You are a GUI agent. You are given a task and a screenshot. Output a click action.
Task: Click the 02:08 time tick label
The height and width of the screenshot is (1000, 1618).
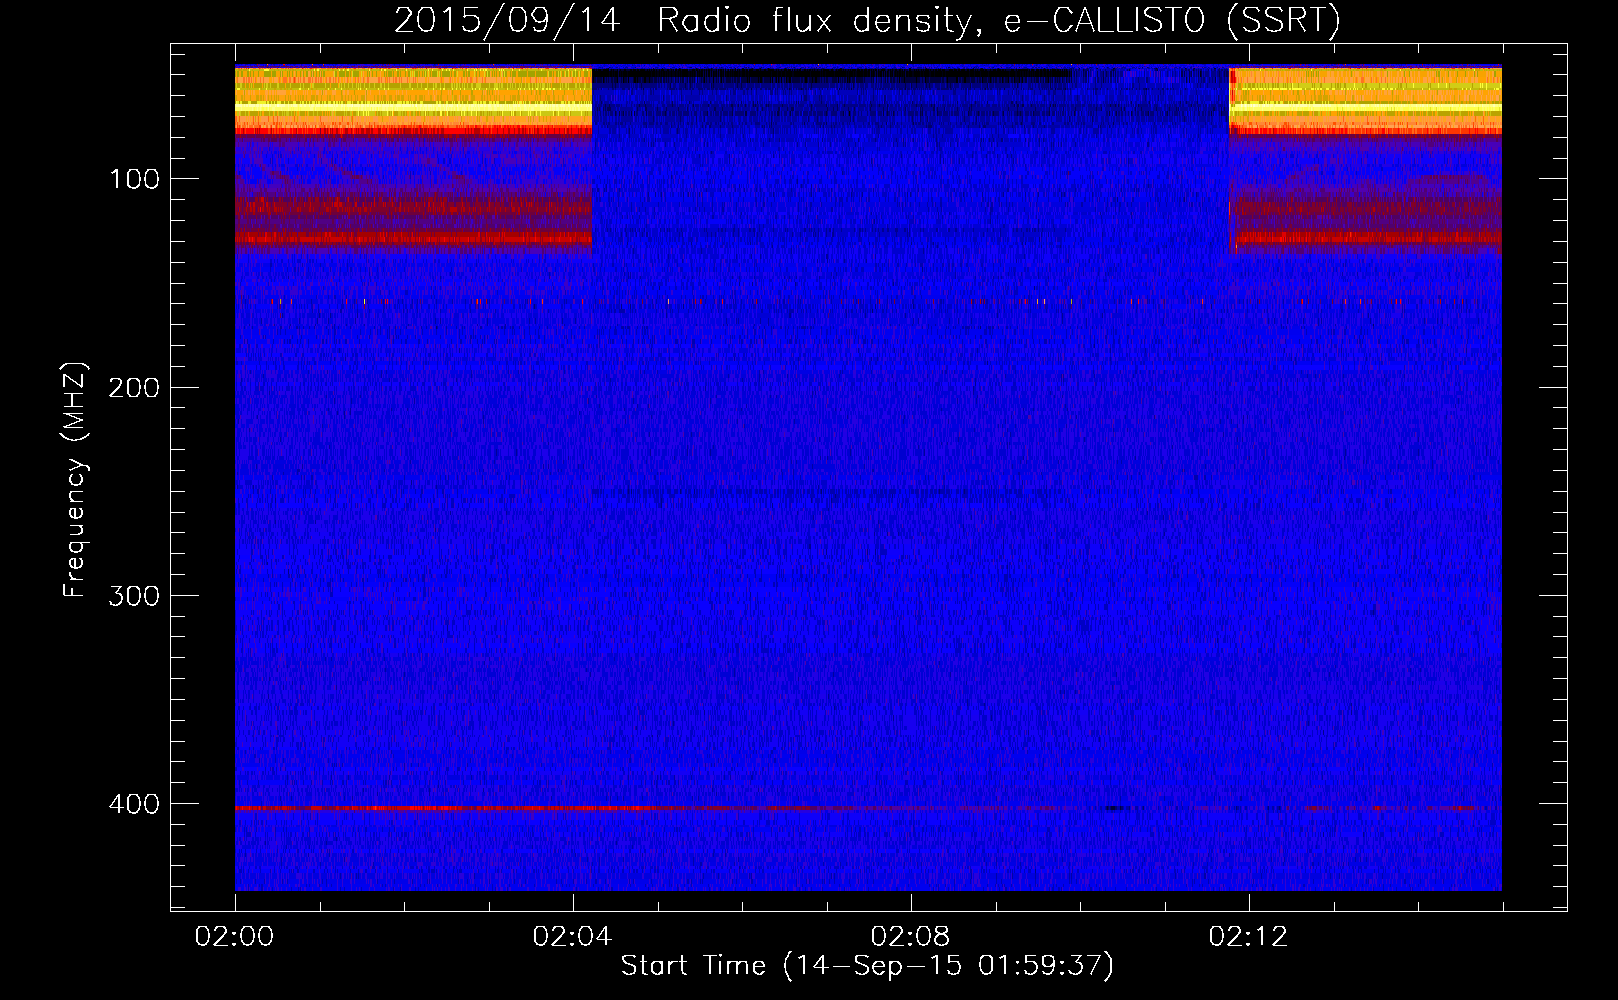click(x=911, y=937)
